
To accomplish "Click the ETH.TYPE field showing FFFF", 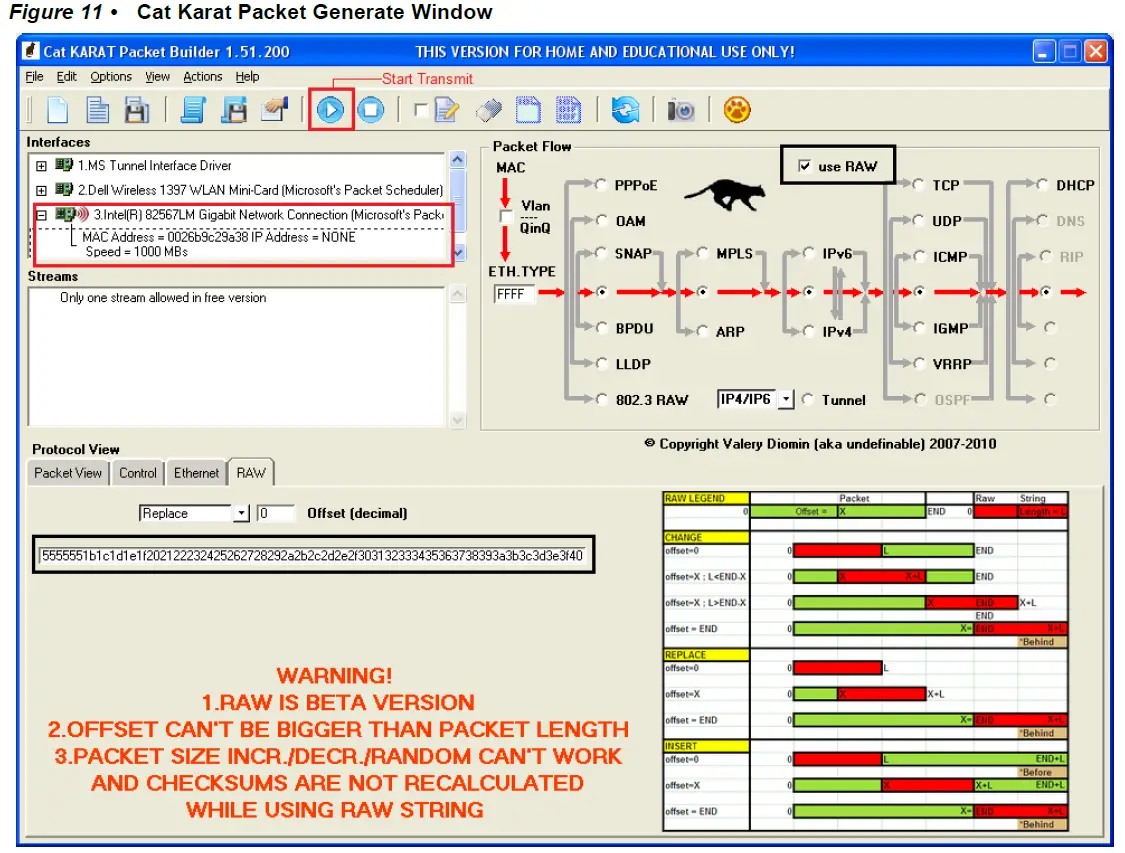I will [514, 294].
